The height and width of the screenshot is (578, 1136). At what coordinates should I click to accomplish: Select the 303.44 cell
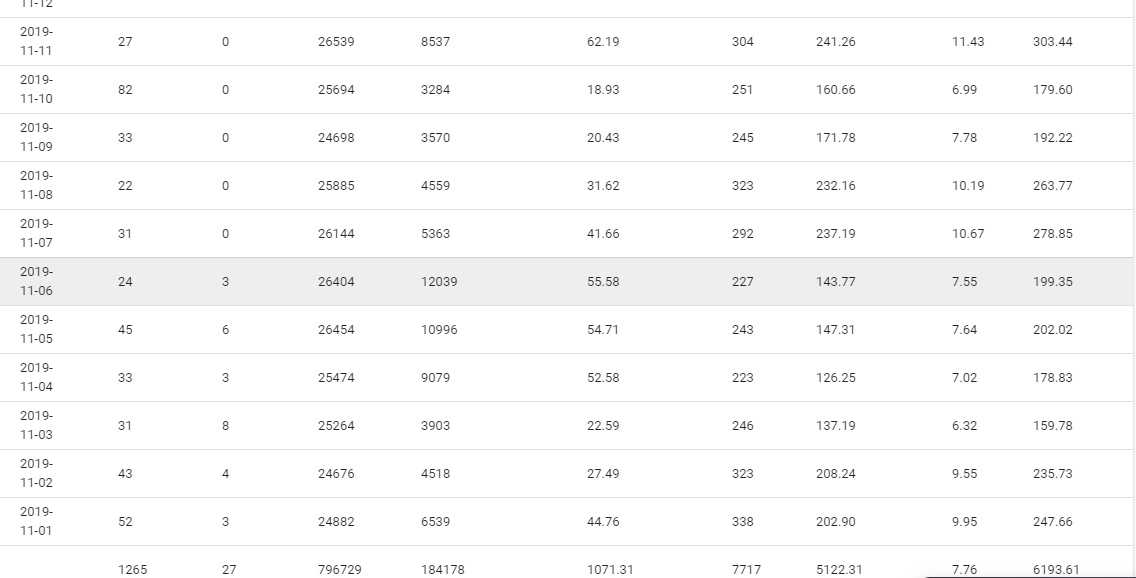1052,42
